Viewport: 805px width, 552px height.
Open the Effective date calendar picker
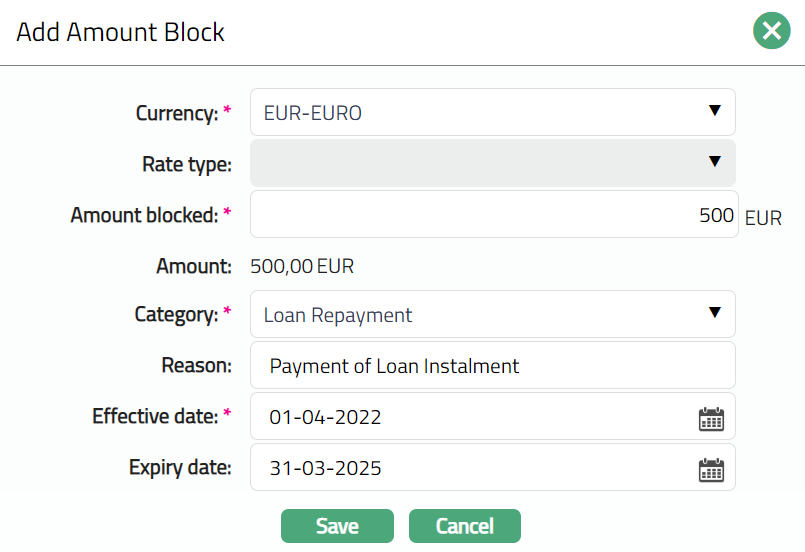(x=710, y=418)
